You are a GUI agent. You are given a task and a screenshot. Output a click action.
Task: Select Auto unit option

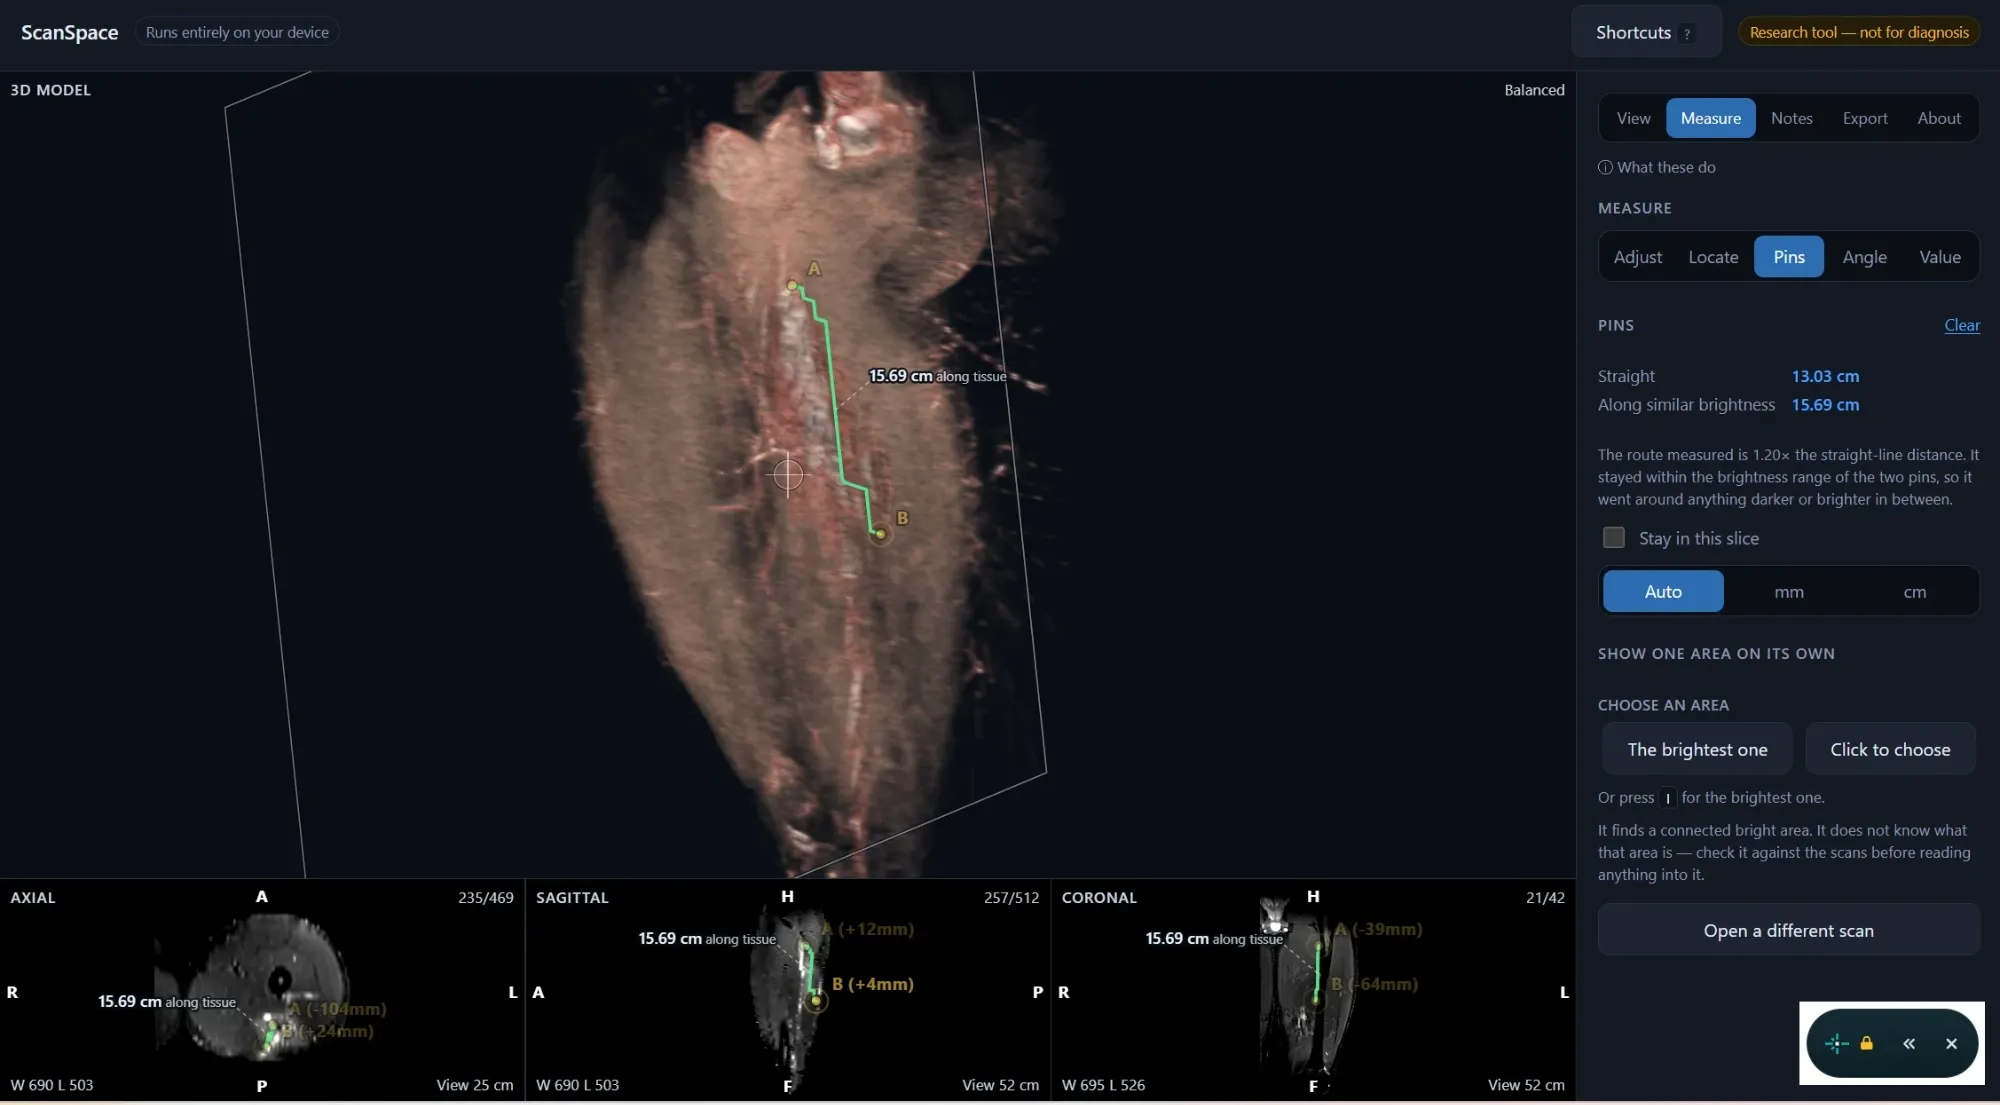[1663, 591]
